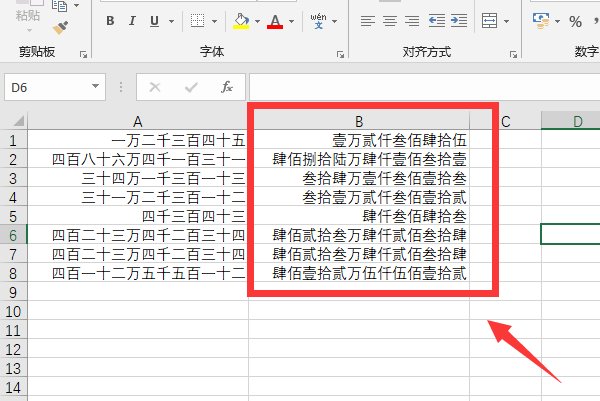Open underline style dropdown arrow
600x401 pixels.
click(171, 21)
